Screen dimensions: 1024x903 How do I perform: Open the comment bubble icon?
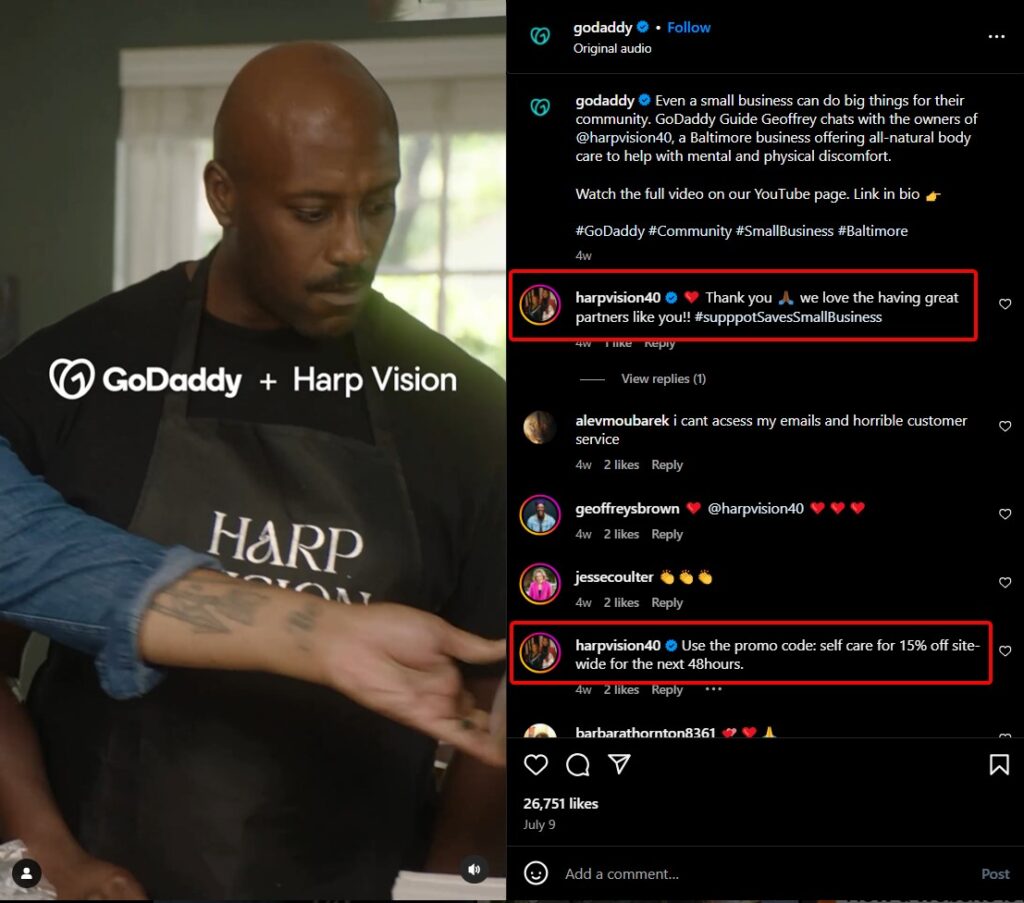pos(577,764)
